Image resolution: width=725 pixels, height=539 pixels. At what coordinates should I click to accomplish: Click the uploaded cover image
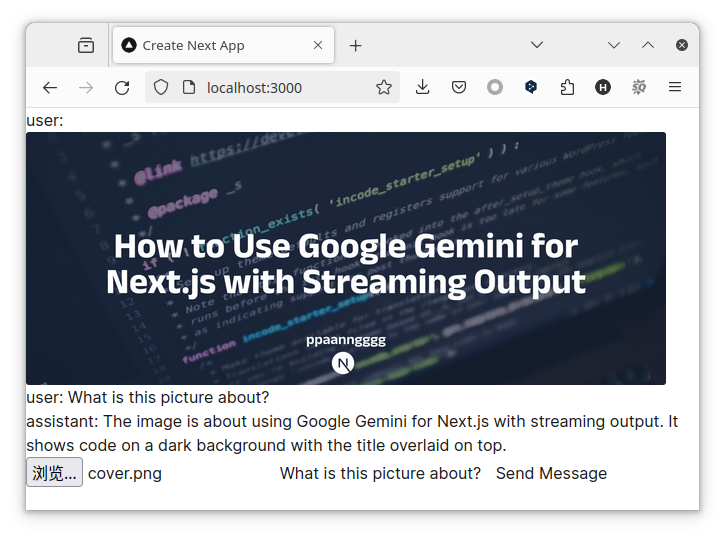coord(346,258)
